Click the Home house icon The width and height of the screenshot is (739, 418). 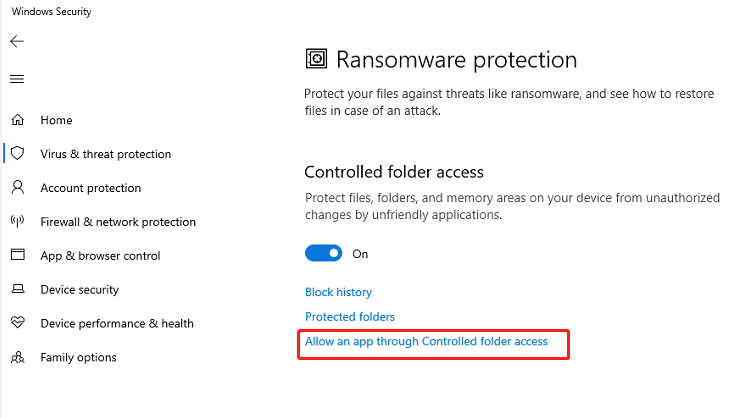pos(17,120)
